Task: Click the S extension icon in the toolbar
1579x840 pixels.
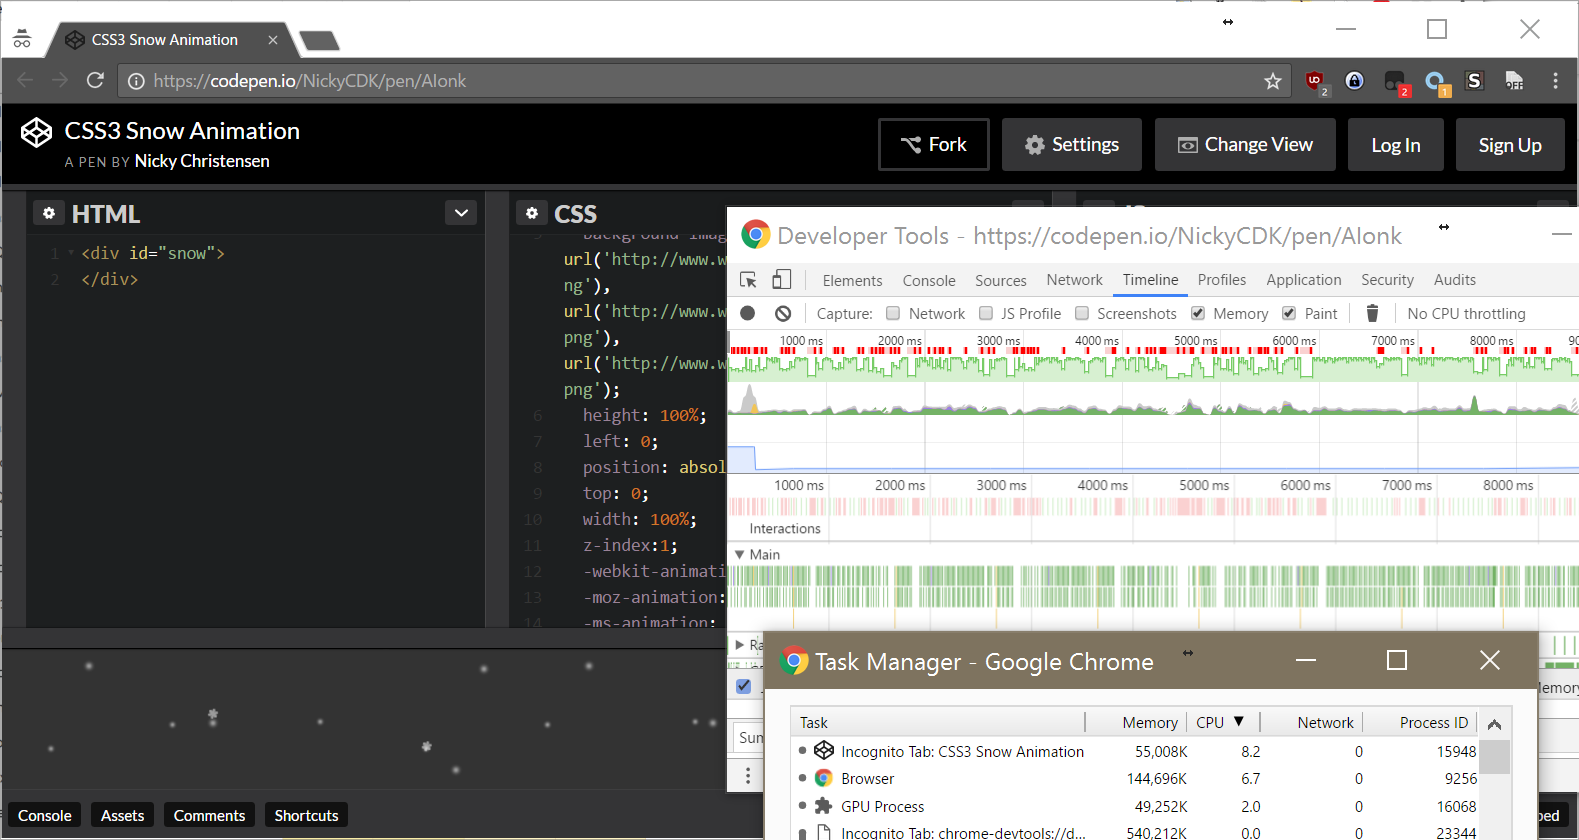Action: pyautogui.click(x=1474, y=81)
